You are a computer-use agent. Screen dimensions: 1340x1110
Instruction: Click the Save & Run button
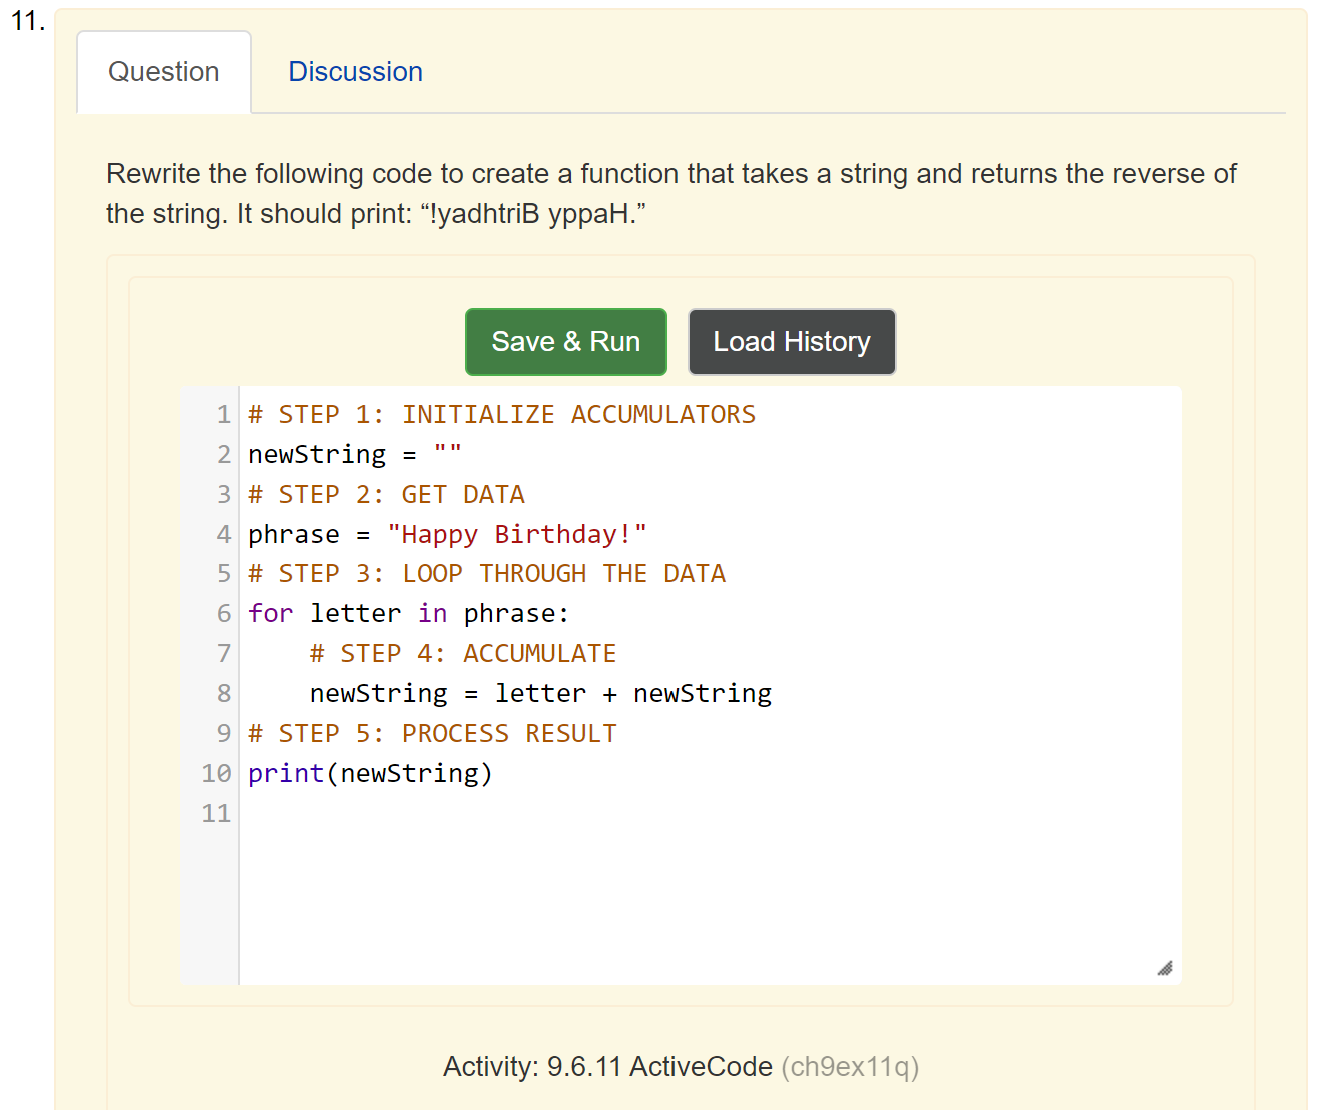565,341
